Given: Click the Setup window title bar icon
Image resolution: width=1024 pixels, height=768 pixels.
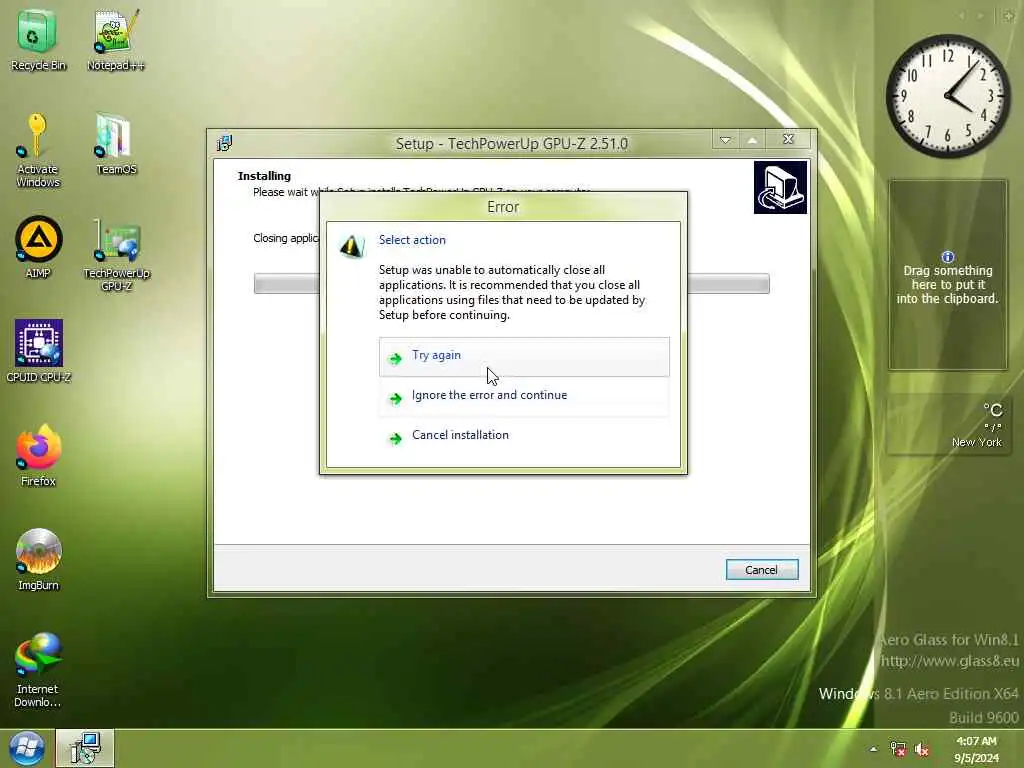Looking at the screenshot, I should click(225, 142).
